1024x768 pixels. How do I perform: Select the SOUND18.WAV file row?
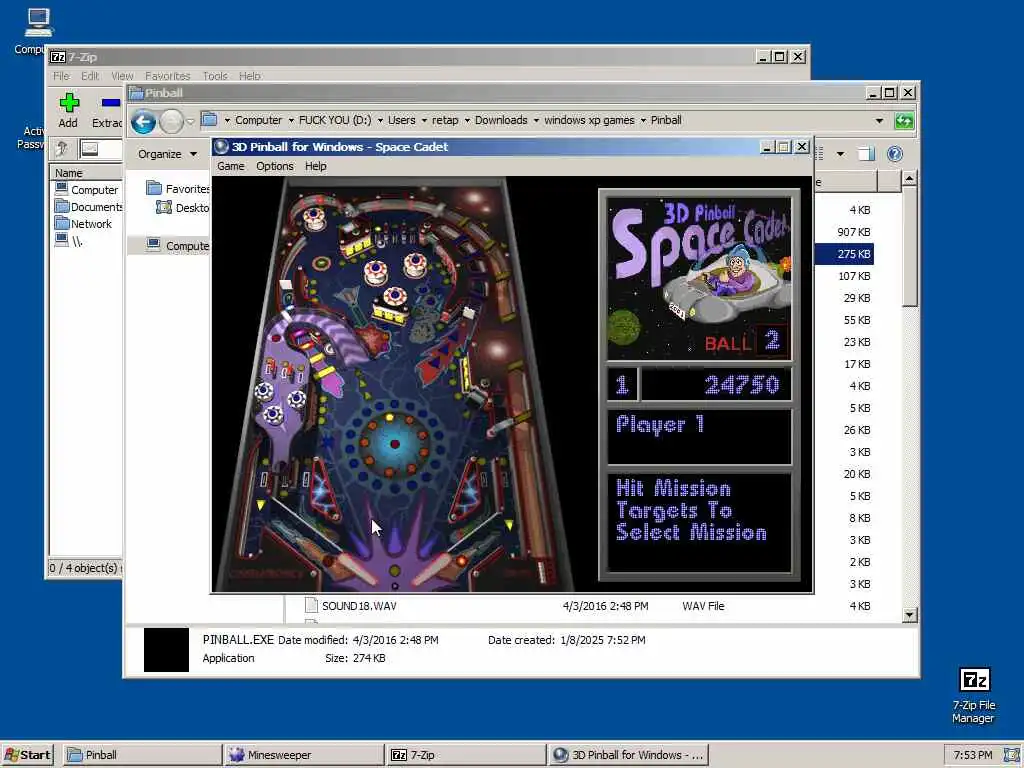[x=588, y=606]
